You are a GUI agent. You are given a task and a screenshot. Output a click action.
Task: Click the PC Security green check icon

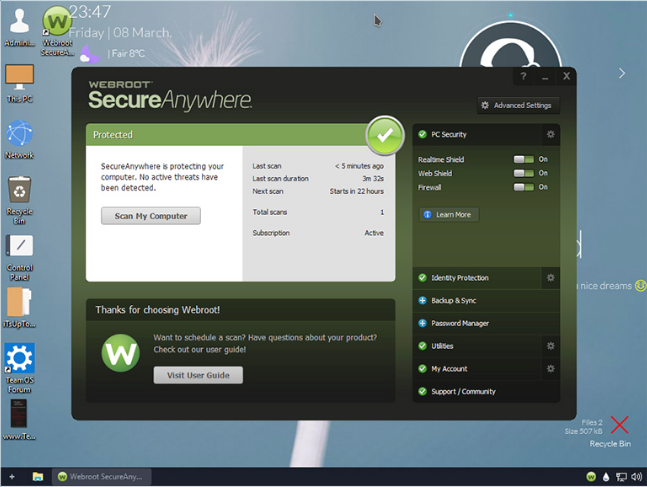[x=422, y=134]
